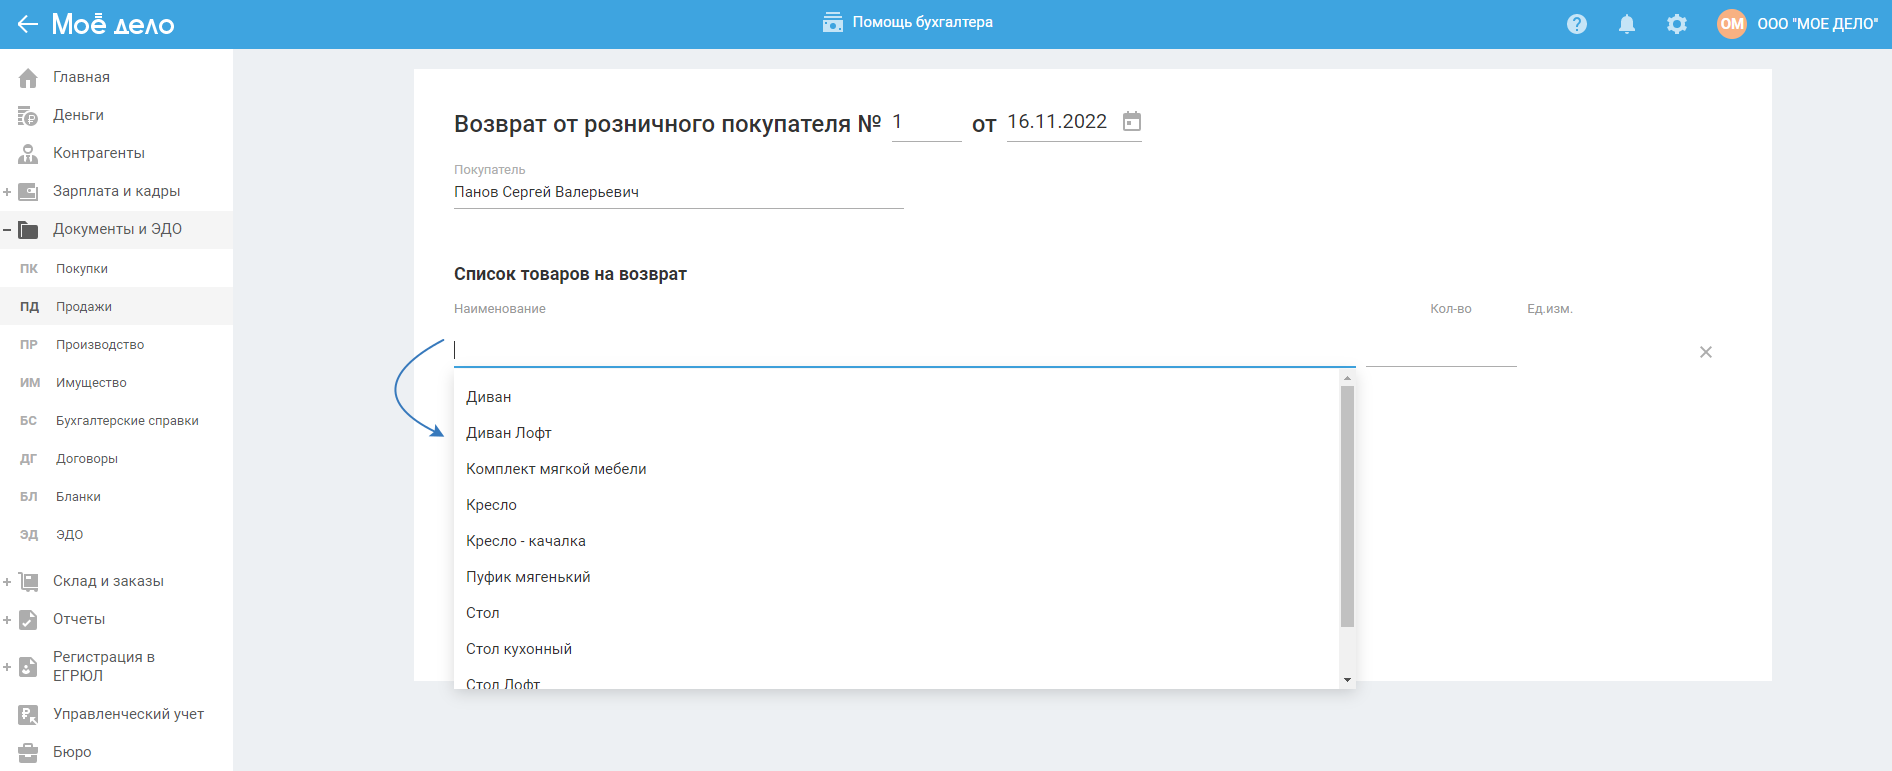The height and width of the screenshot is (771, 1892).
Task: Open the ЭДО submenu item
Action: point(69,535)
